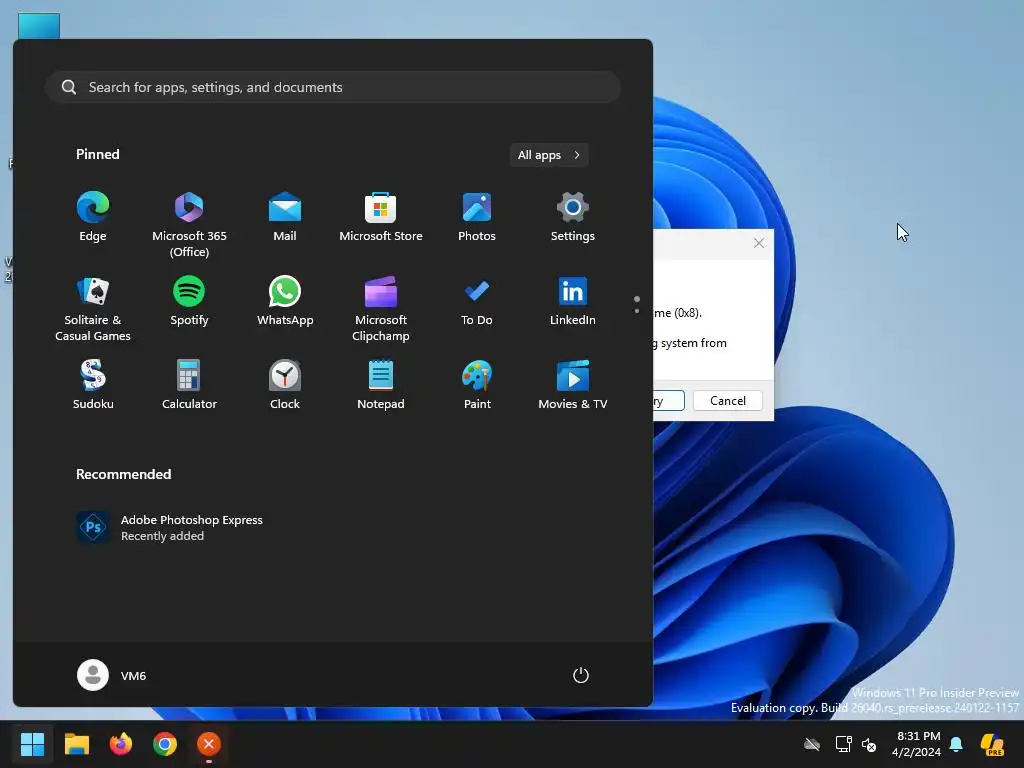The image size is (1024, 768).
Task: Open WhatsApp
Action: (285, 302)
